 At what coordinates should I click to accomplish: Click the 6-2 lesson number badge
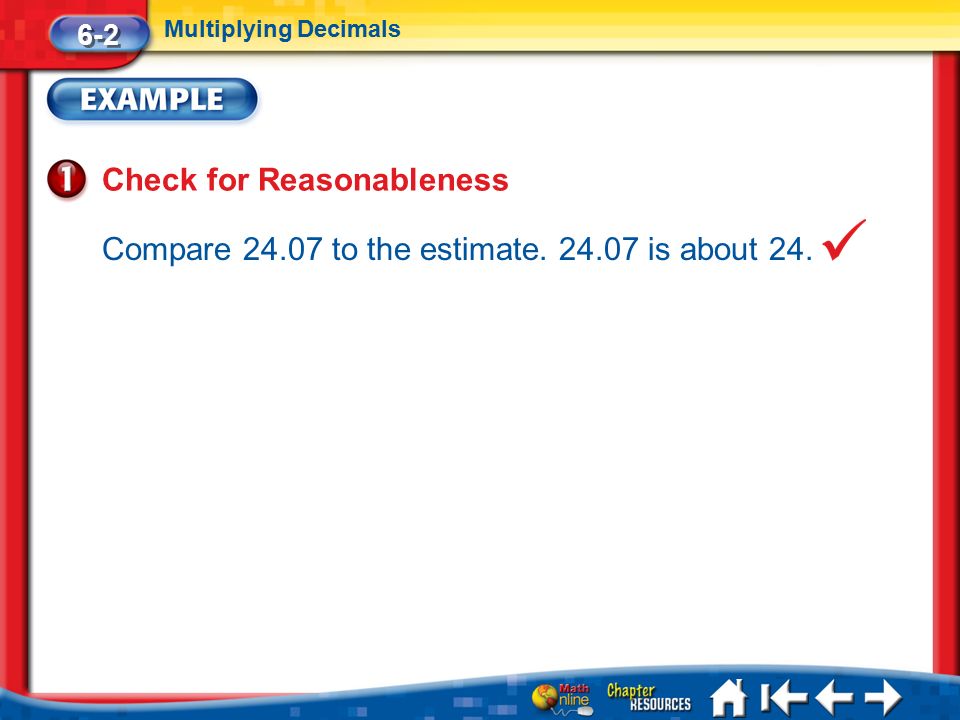click(x=99, y=34)
